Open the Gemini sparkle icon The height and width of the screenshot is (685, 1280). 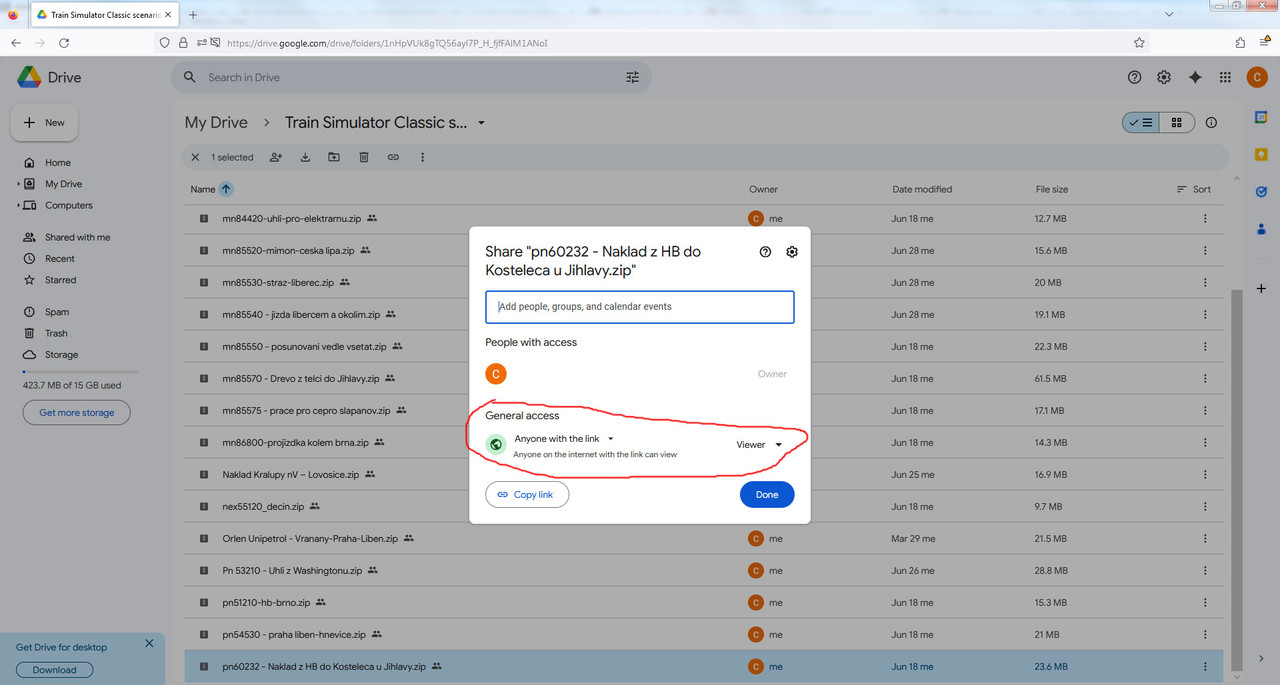point(1195,77)
